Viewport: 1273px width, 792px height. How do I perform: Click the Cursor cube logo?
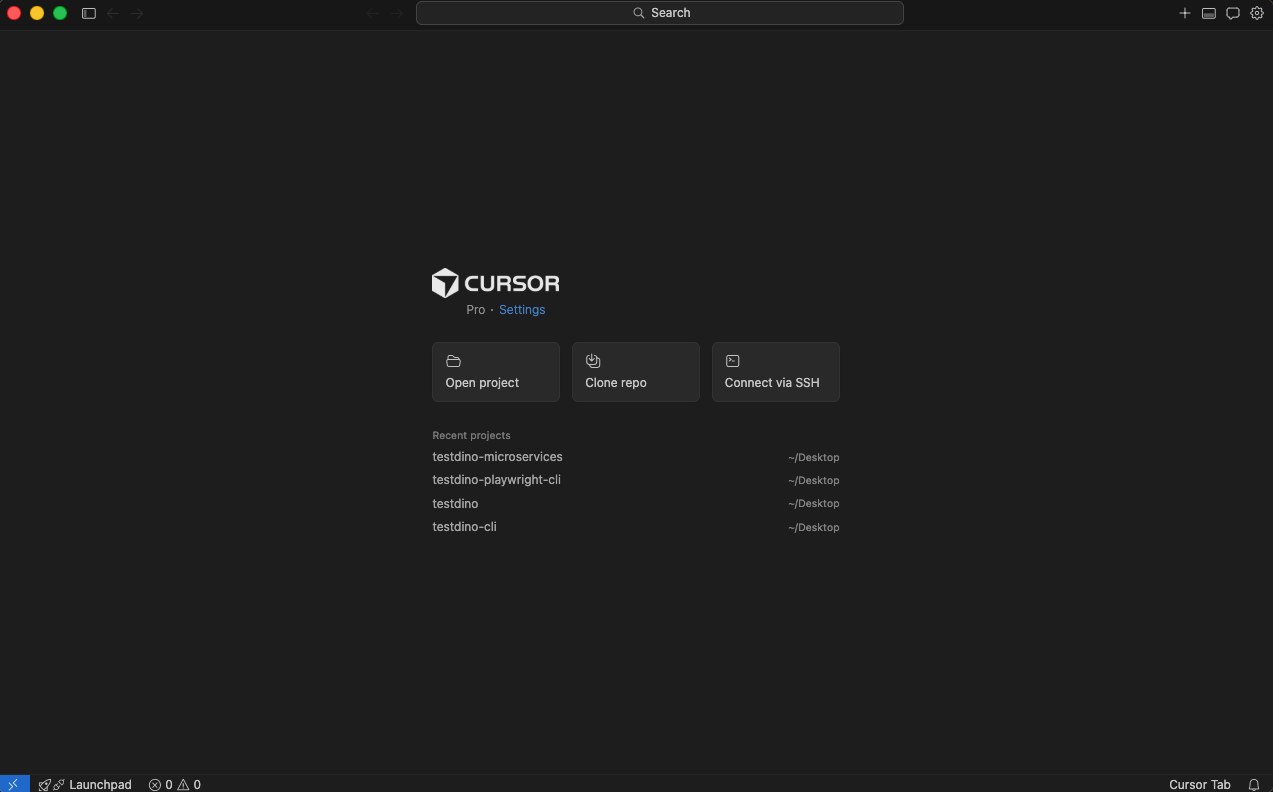(445, 283)
